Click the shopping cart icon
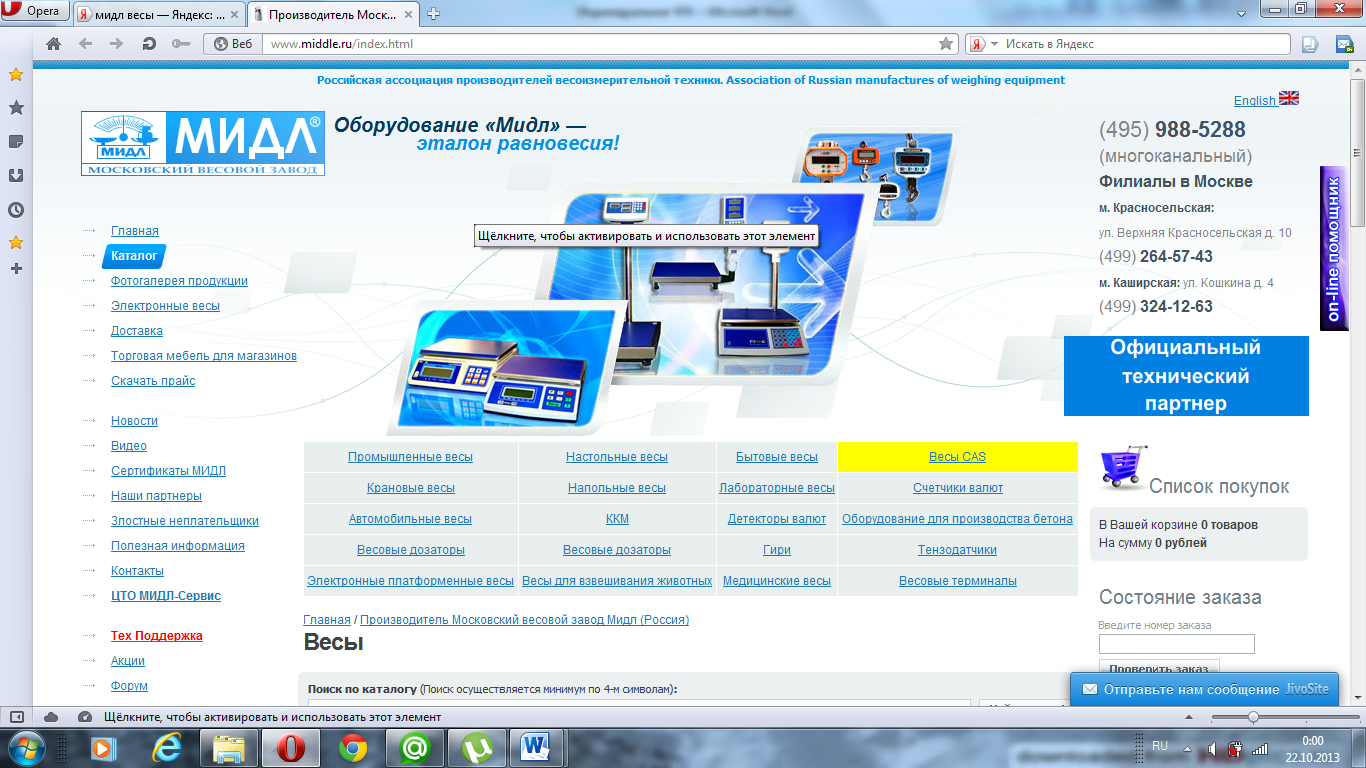 point(1122,468)
